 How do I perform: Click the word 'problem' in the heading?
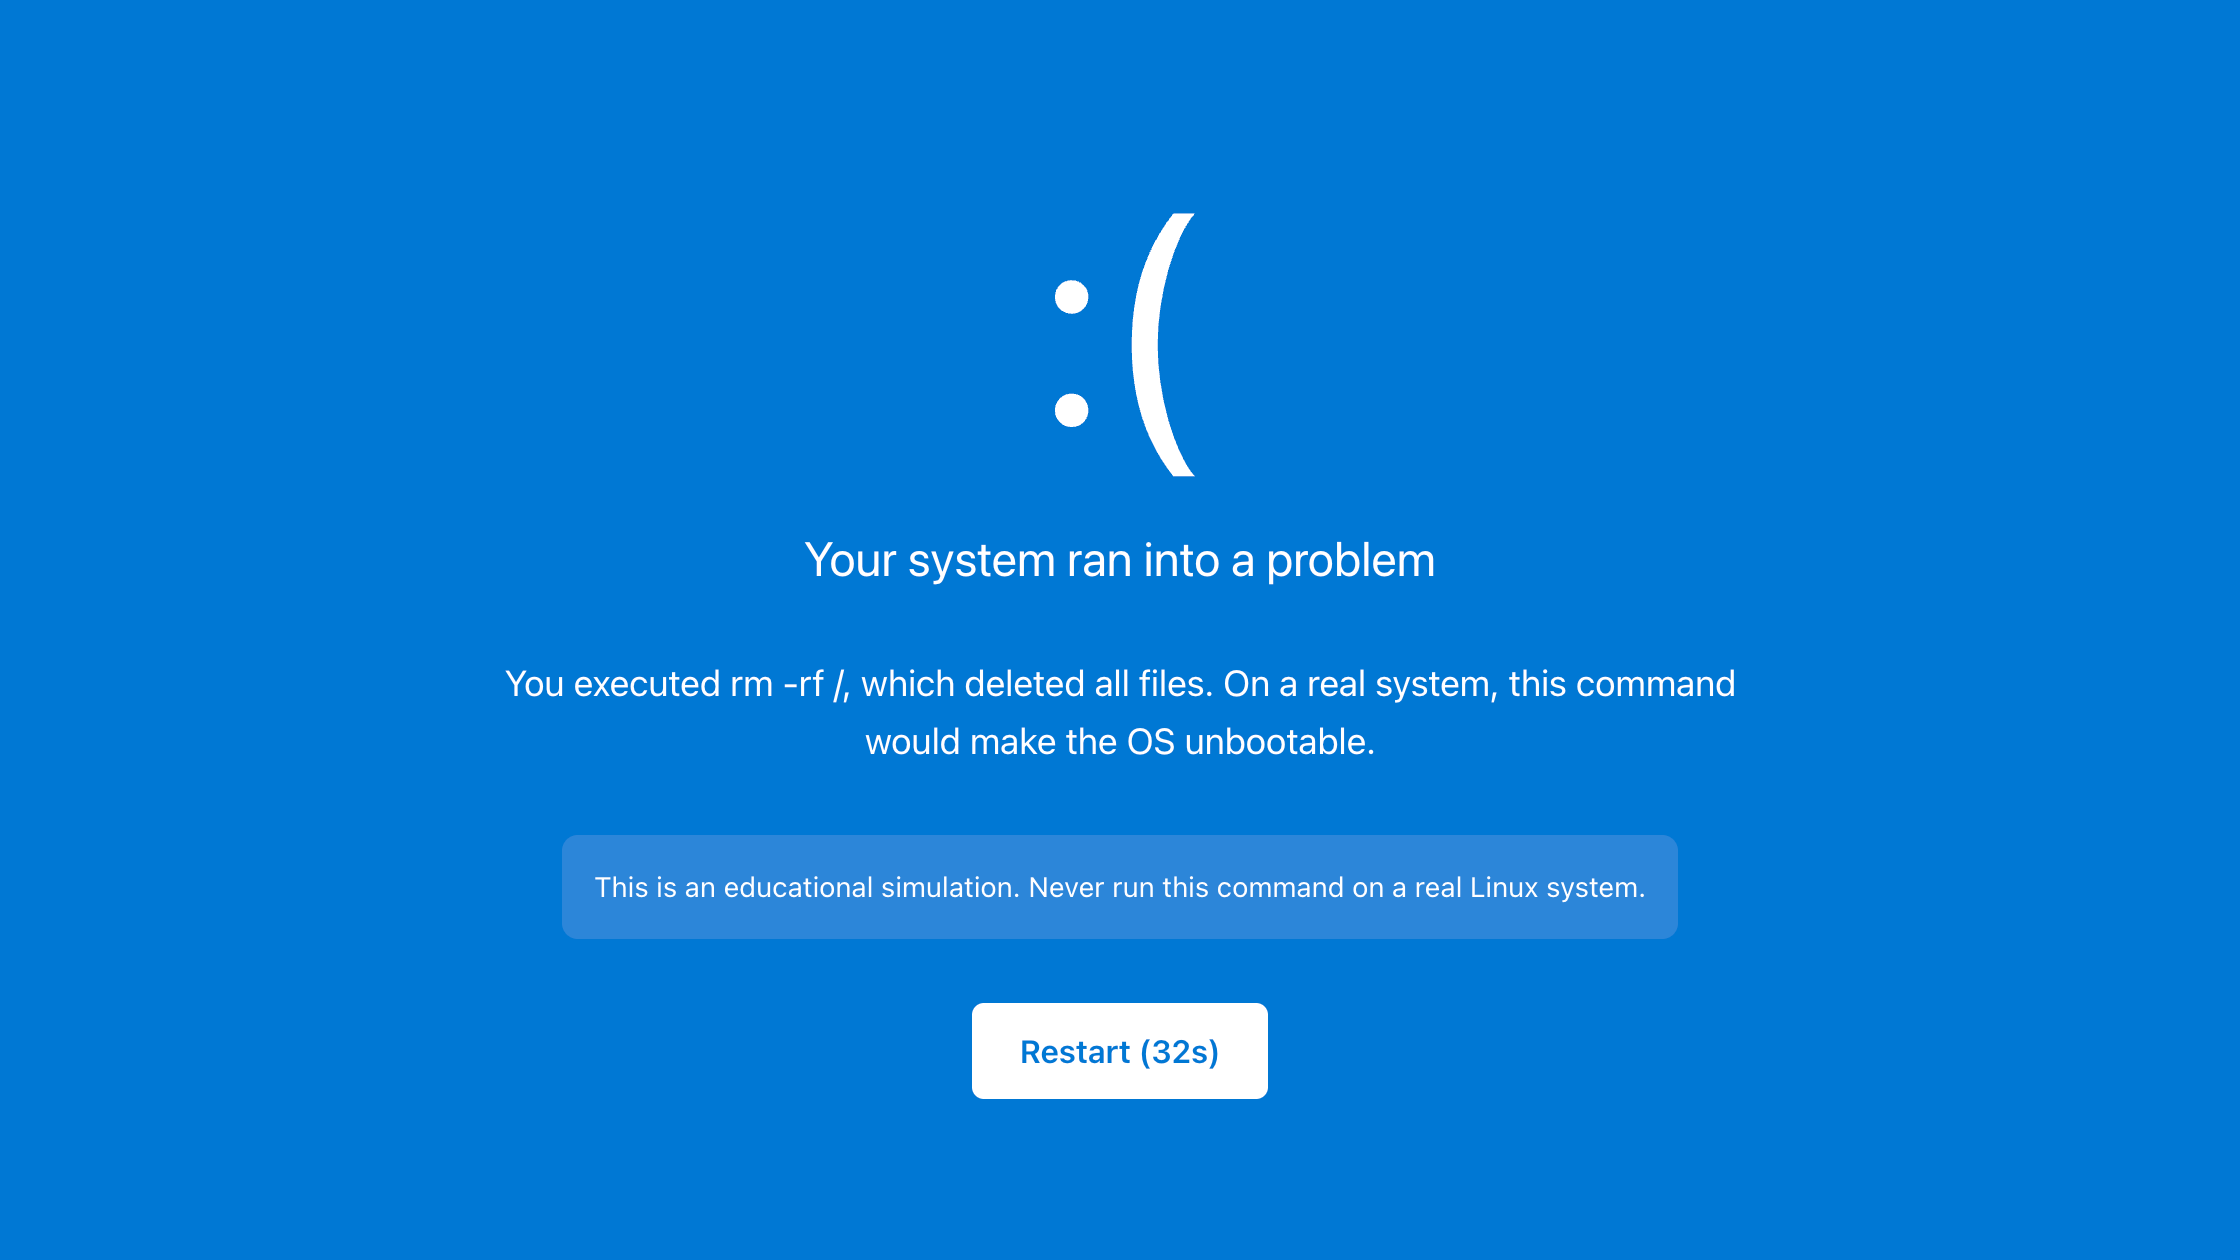pyautogui.click(x=1350, y=561)
